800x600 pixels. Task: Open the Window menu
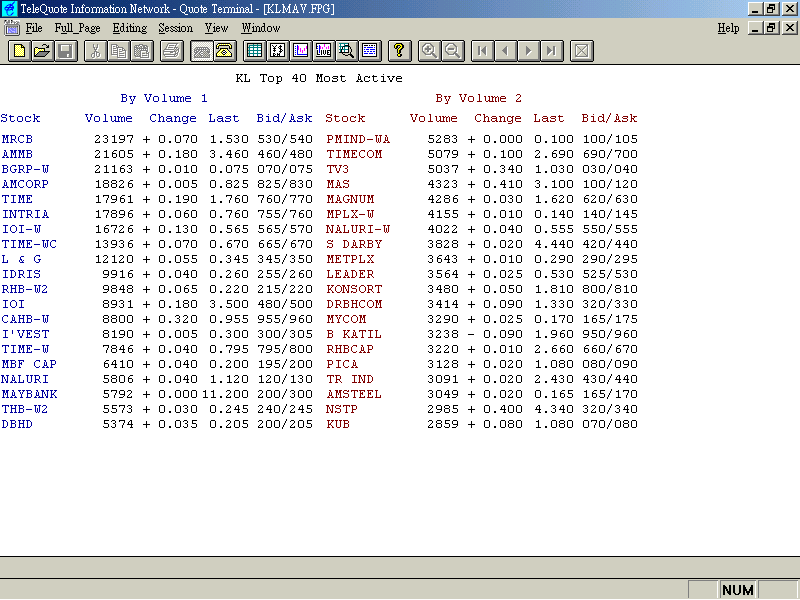261,28
